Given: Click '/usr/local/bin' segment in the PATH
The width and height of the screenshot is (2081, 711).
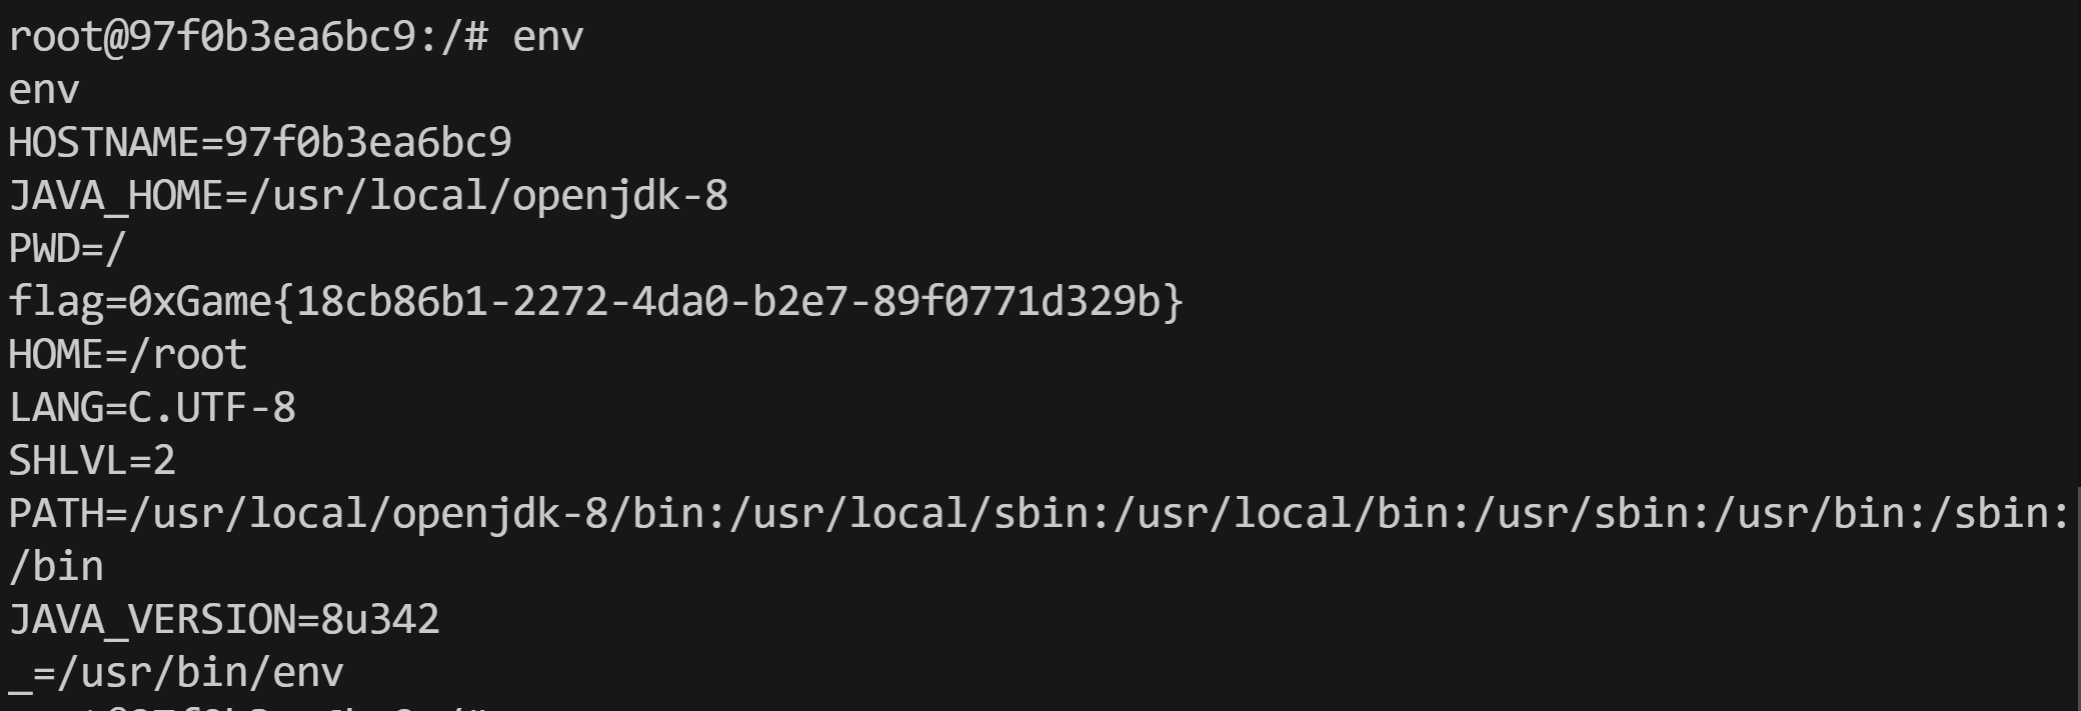Looking at the screenshot, I should pyautogui.click(x=1281, y=514).
